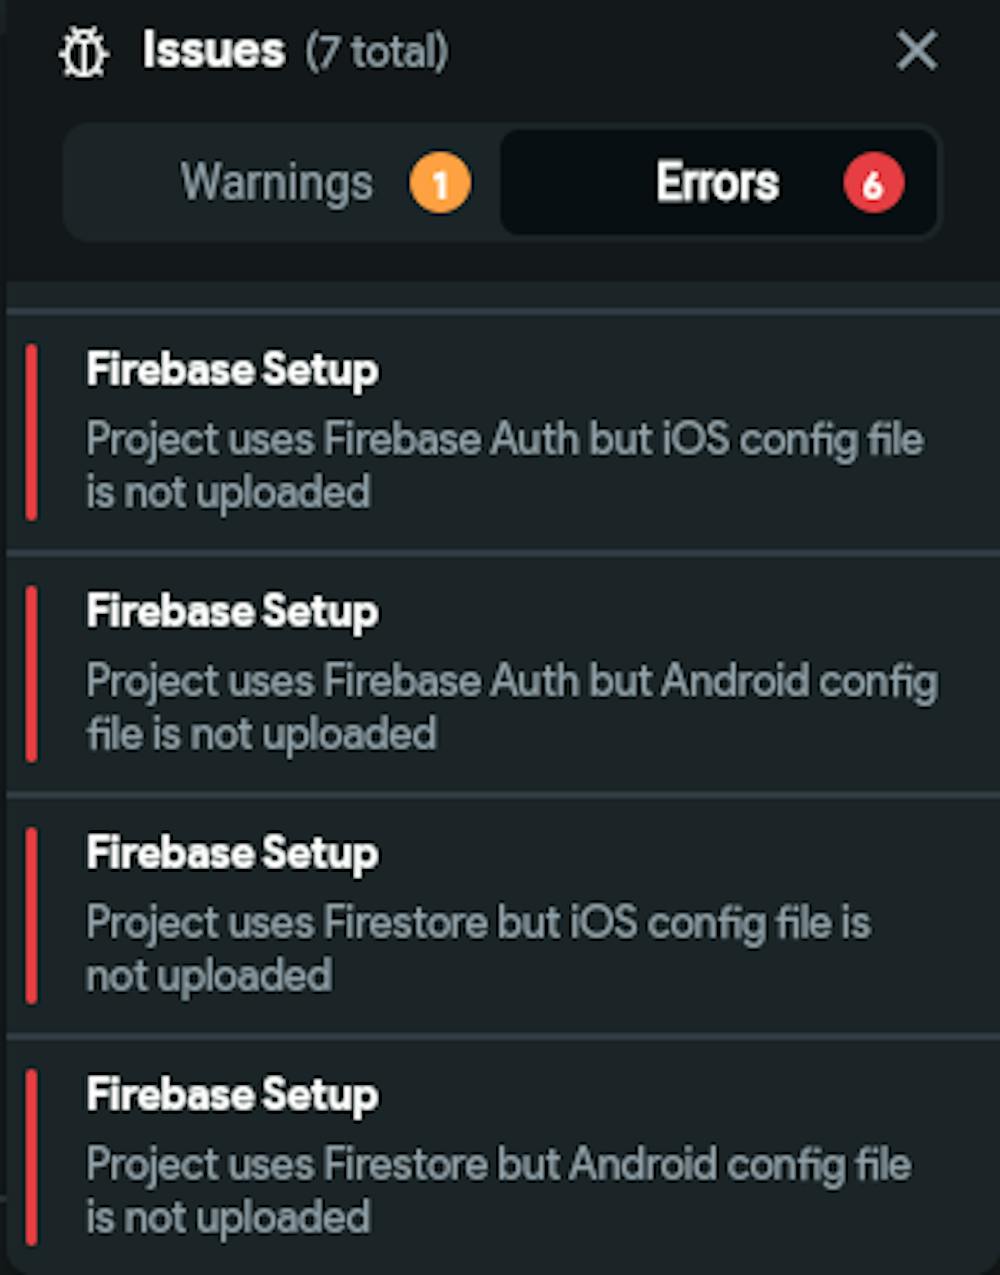
Task: Select the Errors tab
Action: tap(717, 183)
